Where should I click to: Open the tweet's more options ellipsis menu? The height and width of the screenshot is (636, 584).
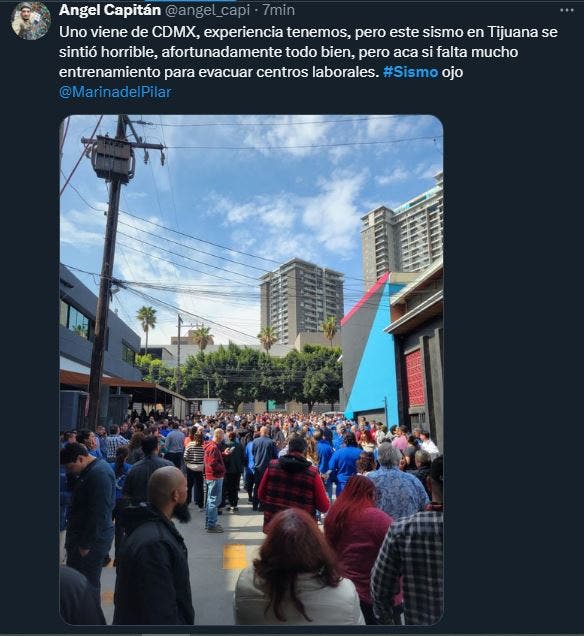pyautogui.click(x=567, y=11)
